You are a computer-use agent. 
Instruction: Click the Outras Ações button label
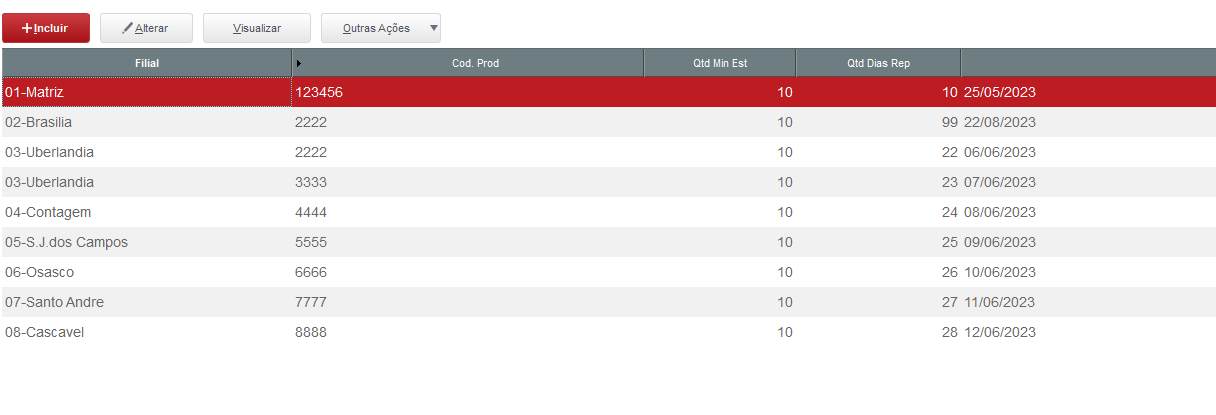[x=376, y=29]
